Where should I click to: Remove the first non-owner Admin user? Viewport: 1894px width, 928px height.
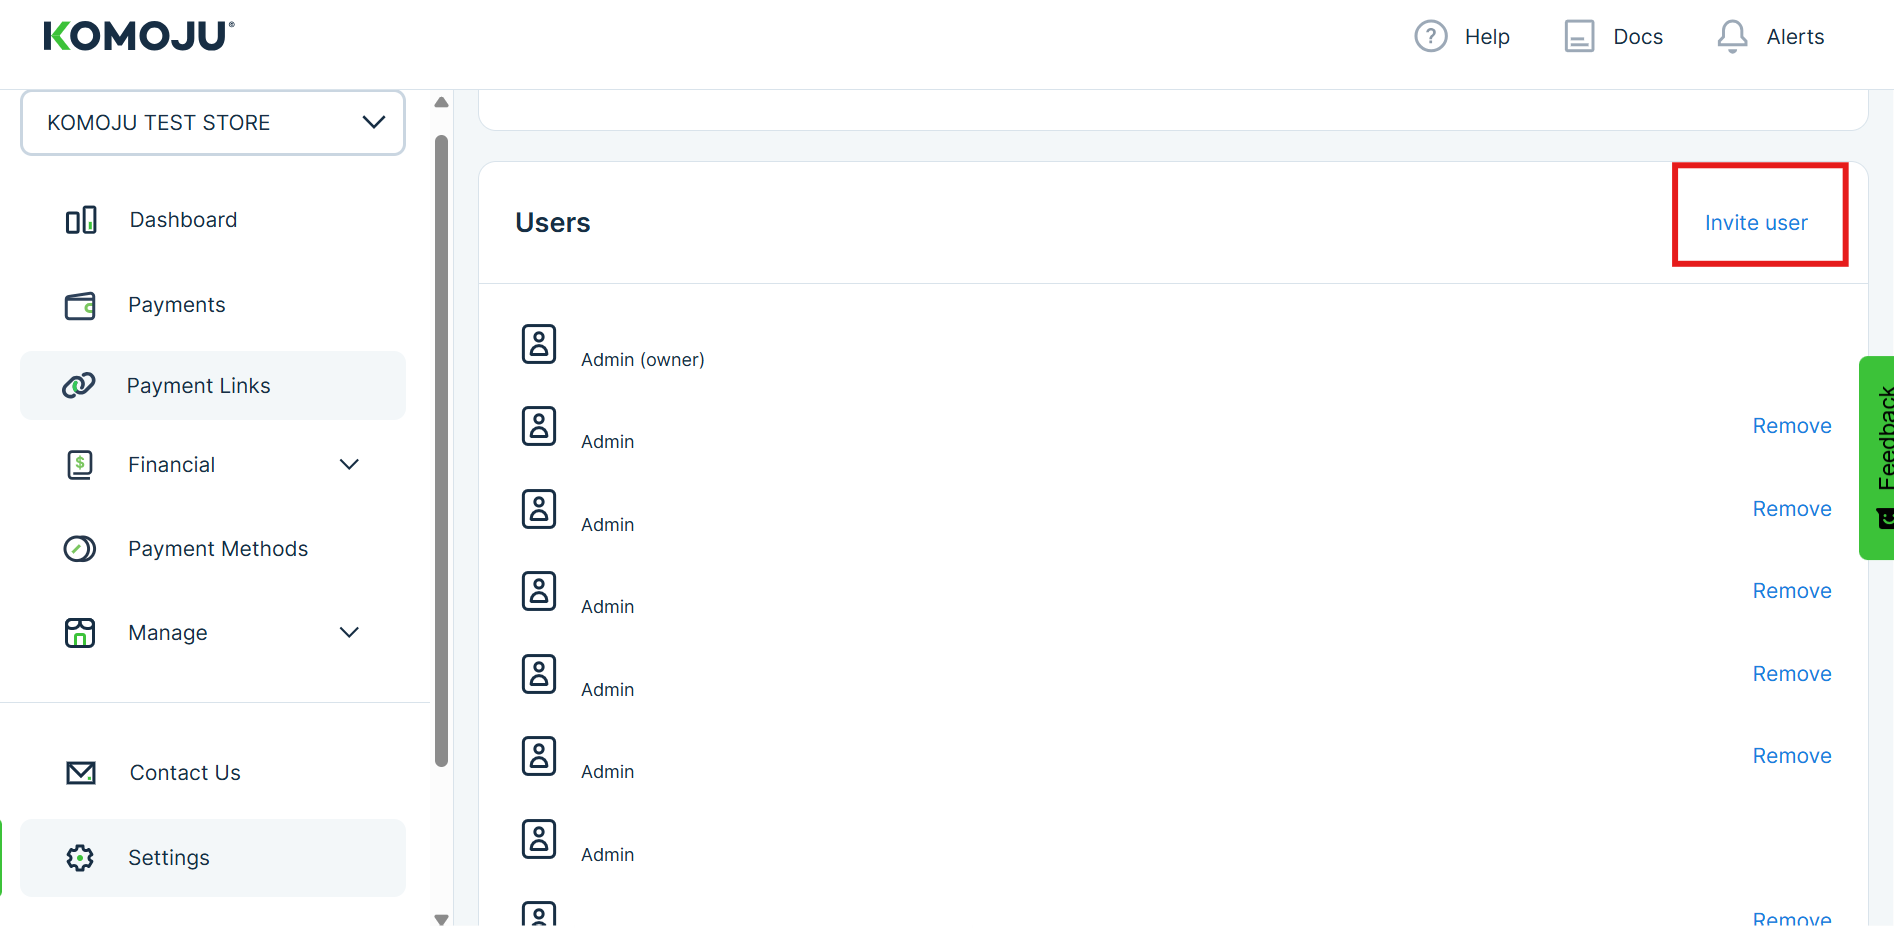1791,426
